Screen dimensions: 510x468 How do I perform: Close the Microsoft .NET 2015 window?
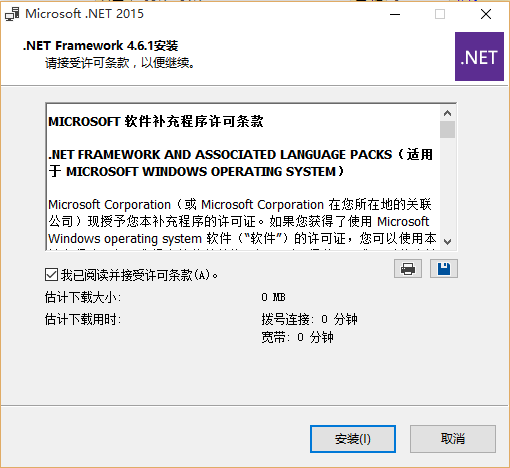pos(486,14)
